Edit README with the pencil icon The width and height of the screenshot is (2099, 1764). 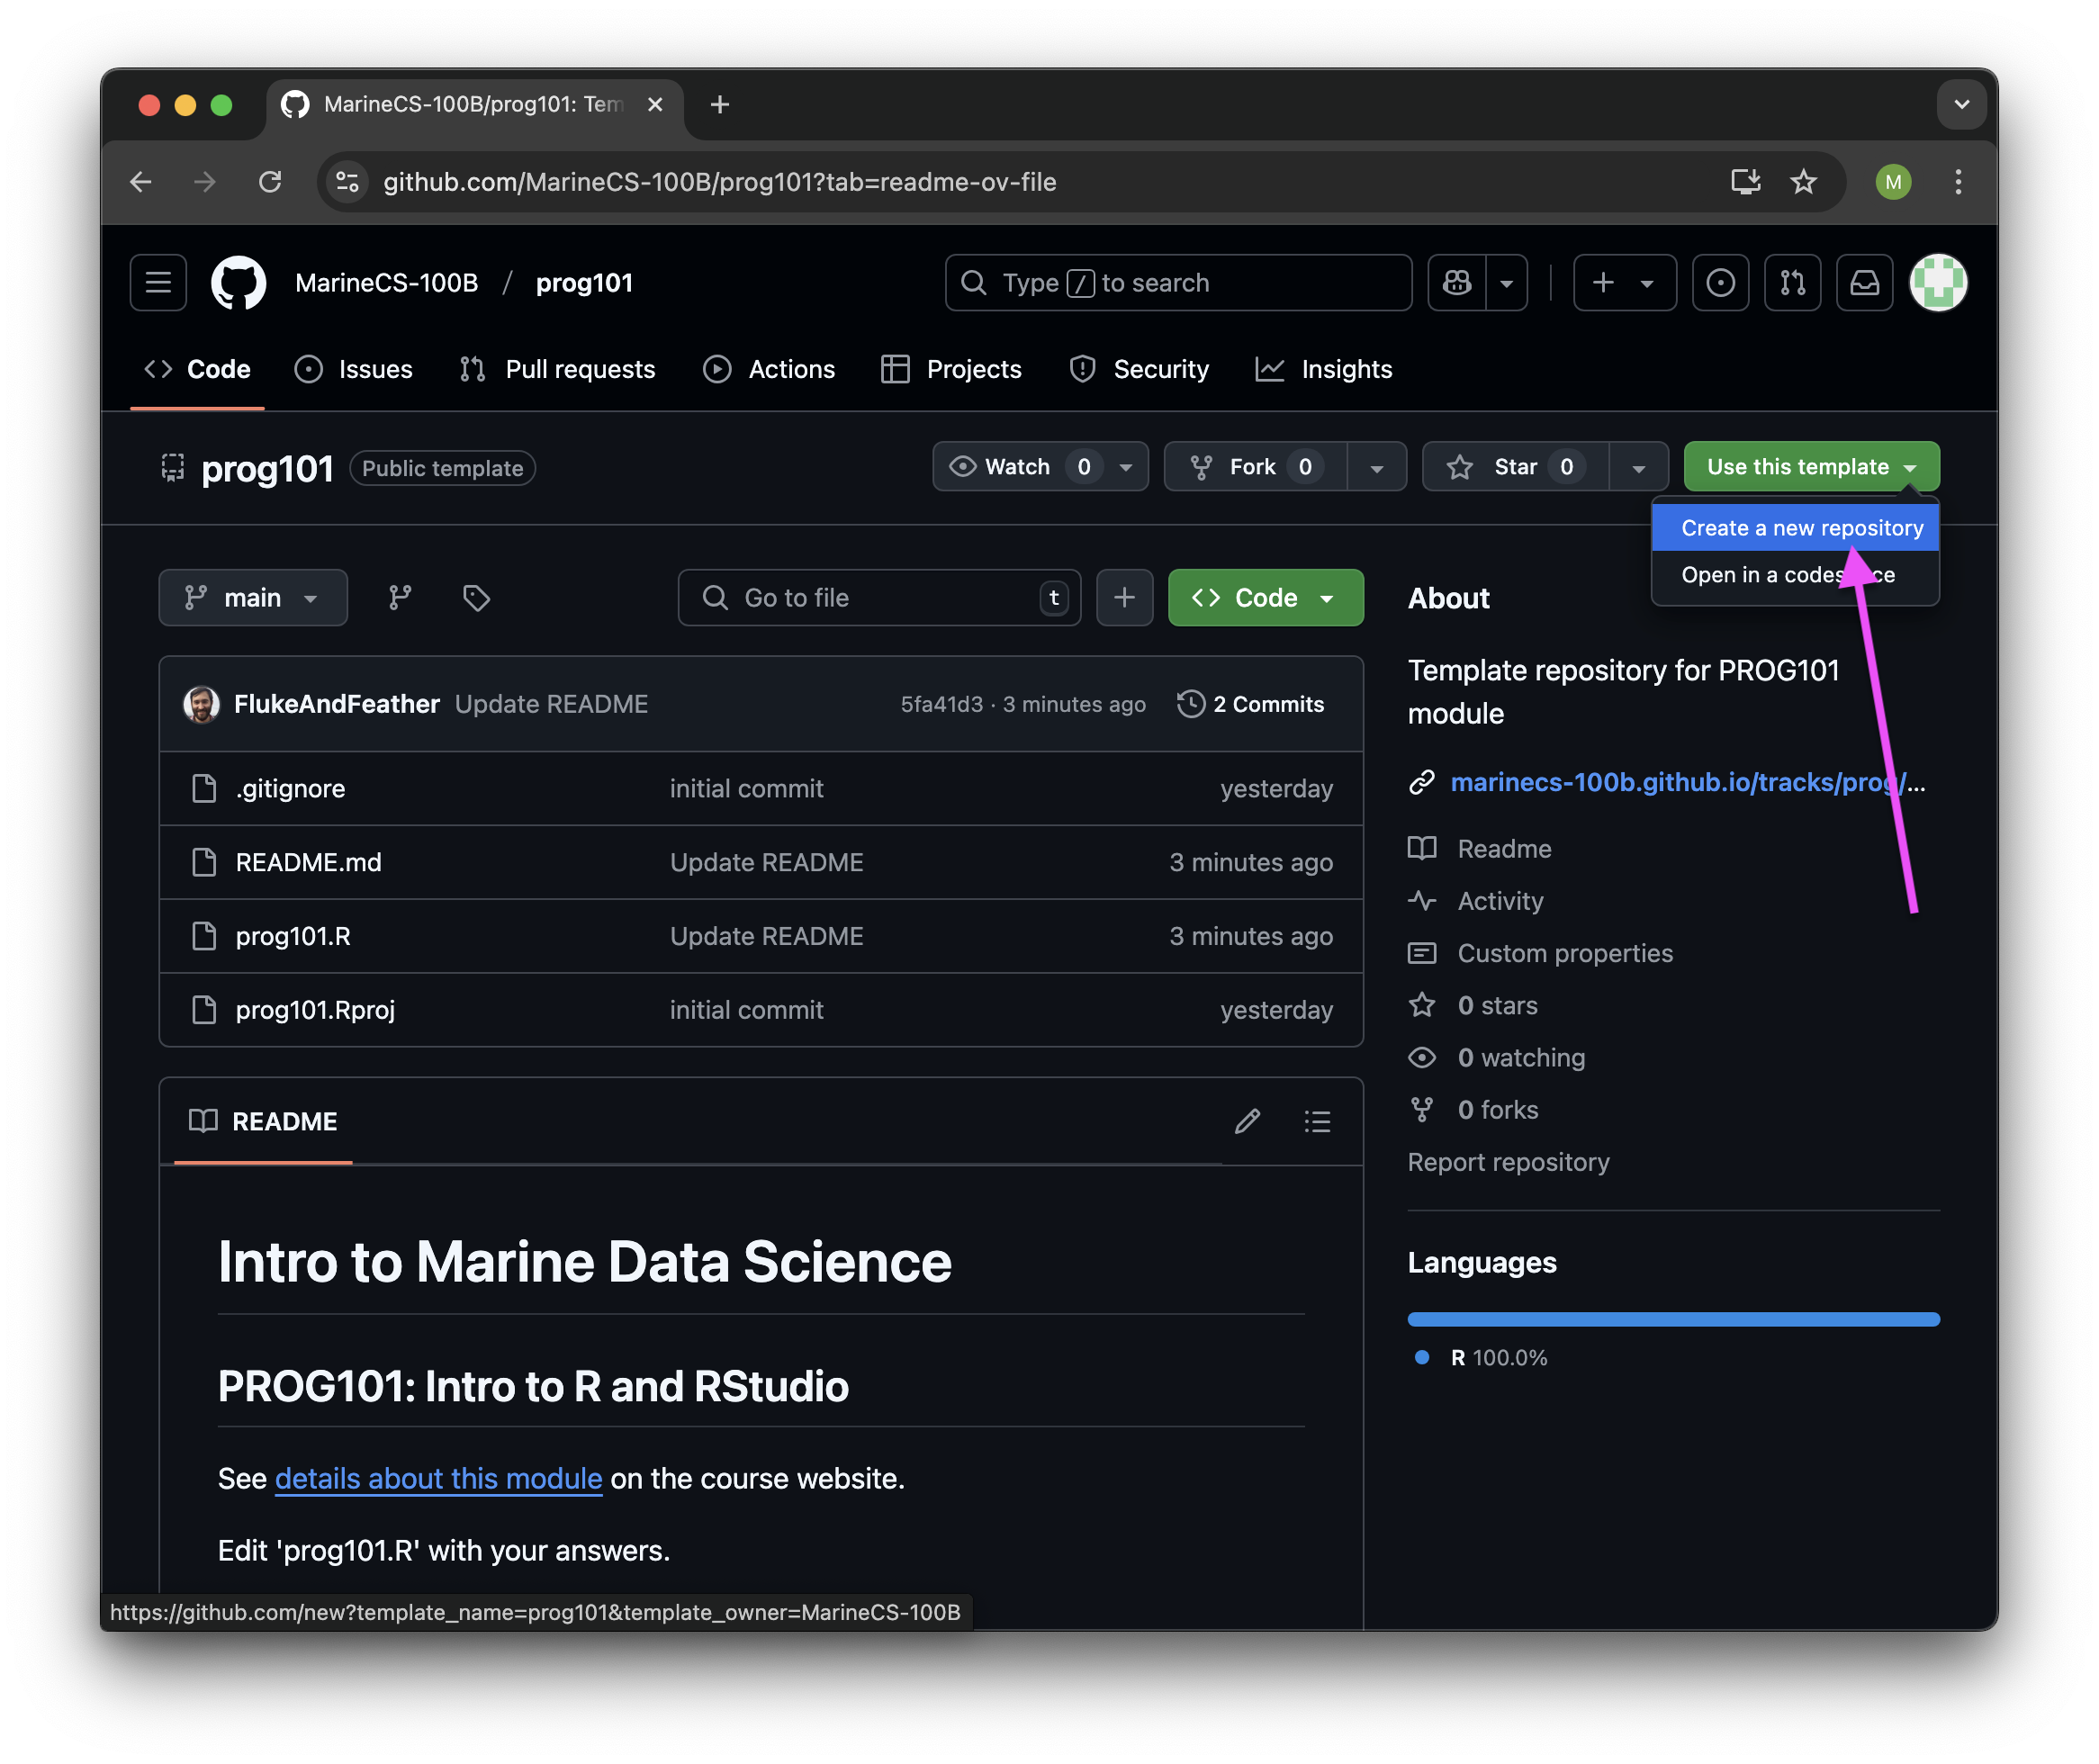(1247, 1121)
